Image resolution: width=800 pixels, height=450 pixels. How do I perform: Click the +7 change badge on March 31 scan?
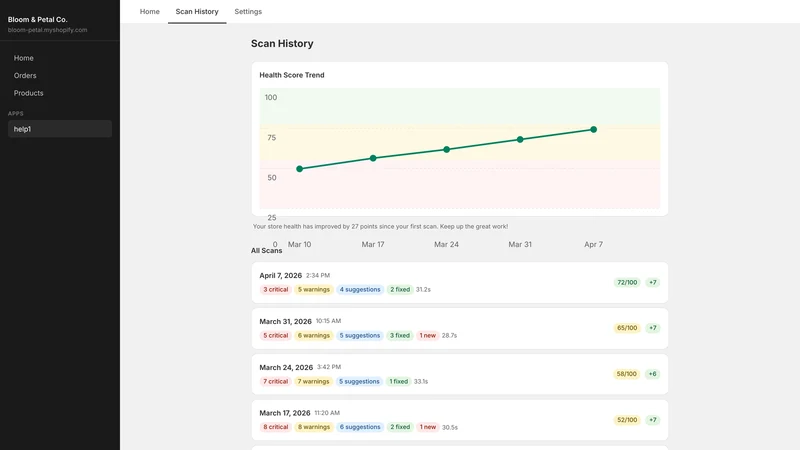pos(653,328)
